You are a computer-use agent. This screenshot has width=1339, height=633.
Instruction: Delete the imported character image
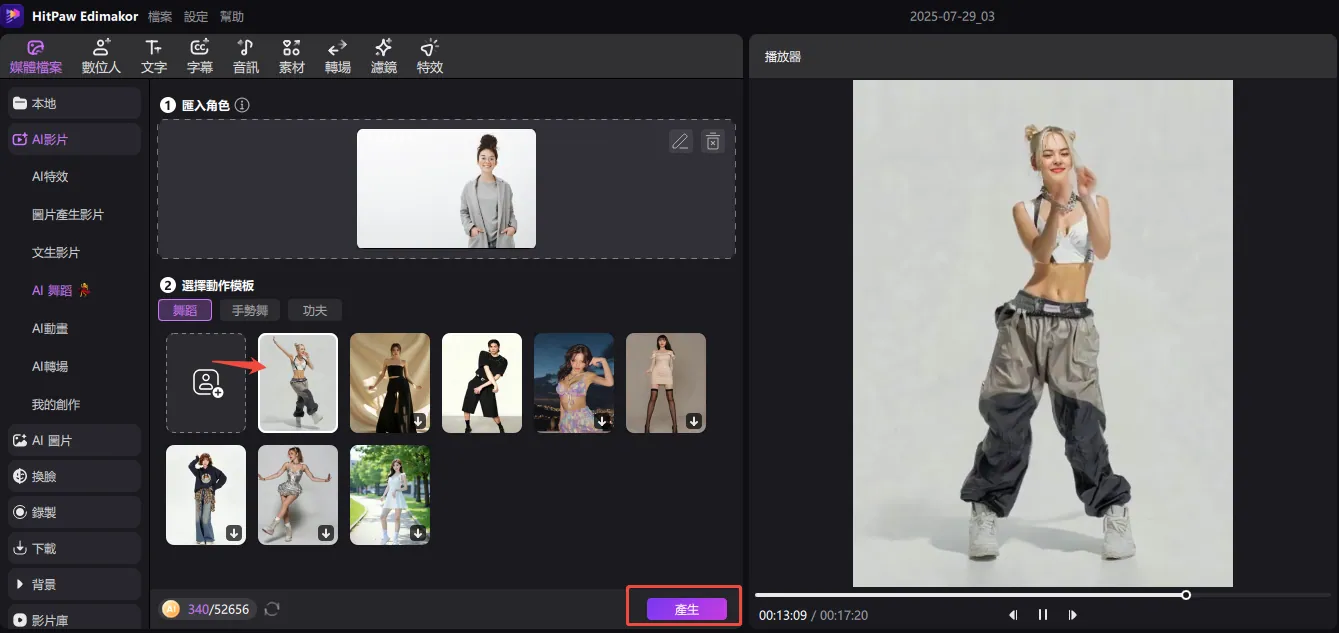pos(712,141)
